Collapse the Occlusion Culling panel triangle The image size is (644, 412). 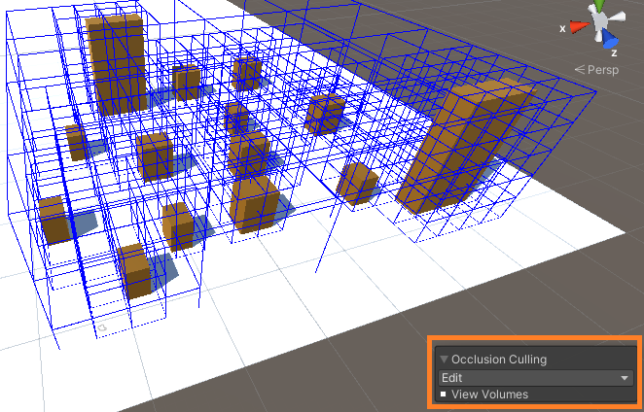443,359
